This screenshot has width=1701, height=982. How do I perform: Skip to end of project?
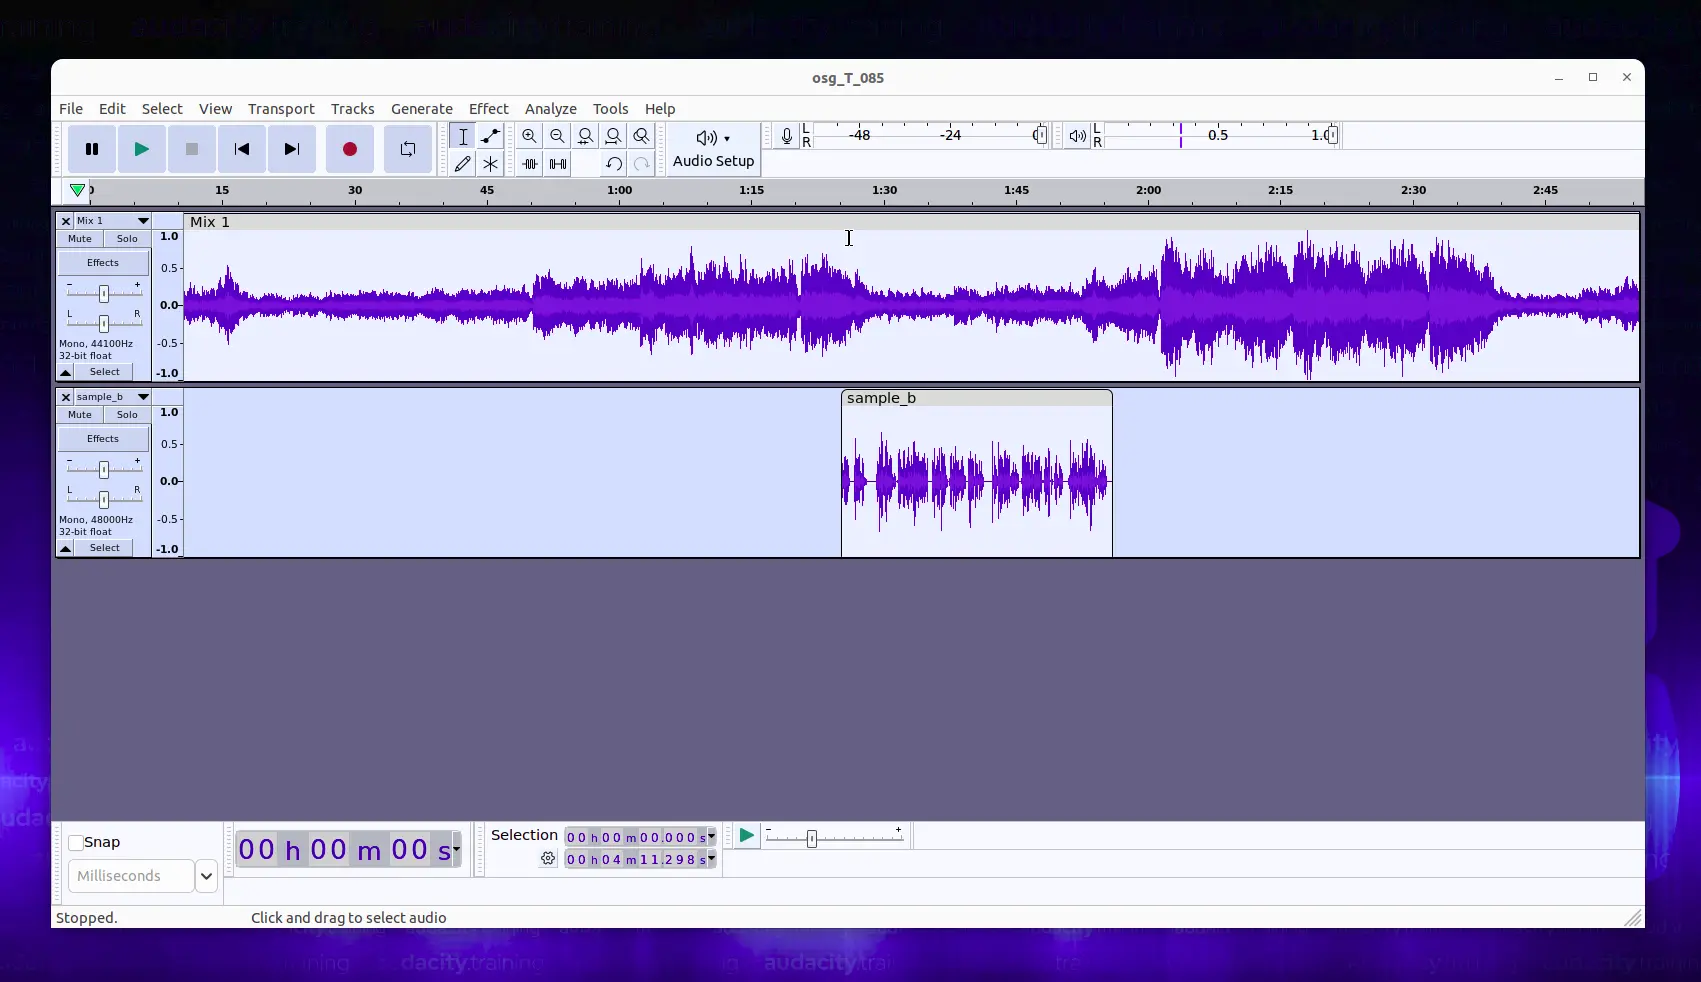tap(292, 149)
